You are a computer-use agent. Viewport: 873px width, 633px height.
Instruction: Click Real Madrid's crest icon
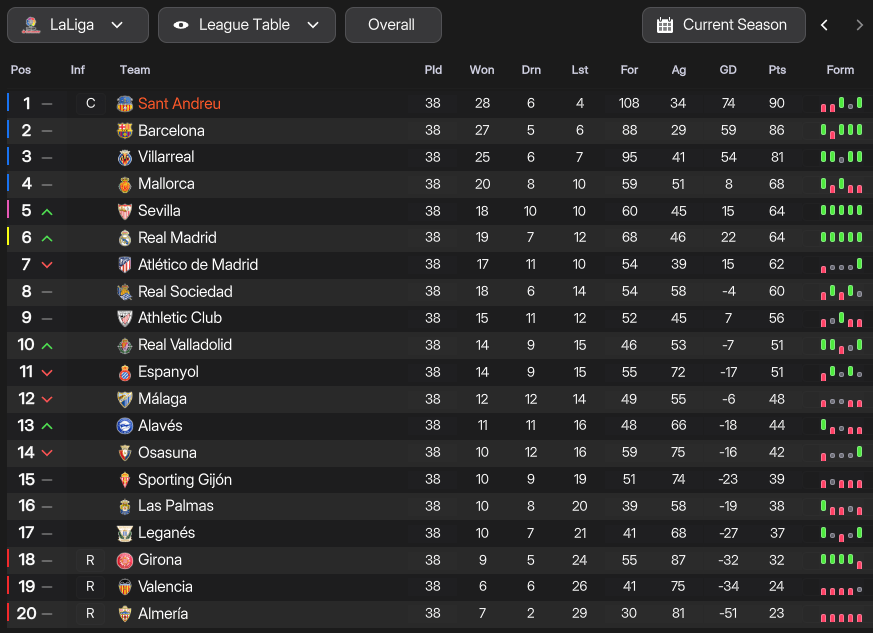(x=125, y=238)
